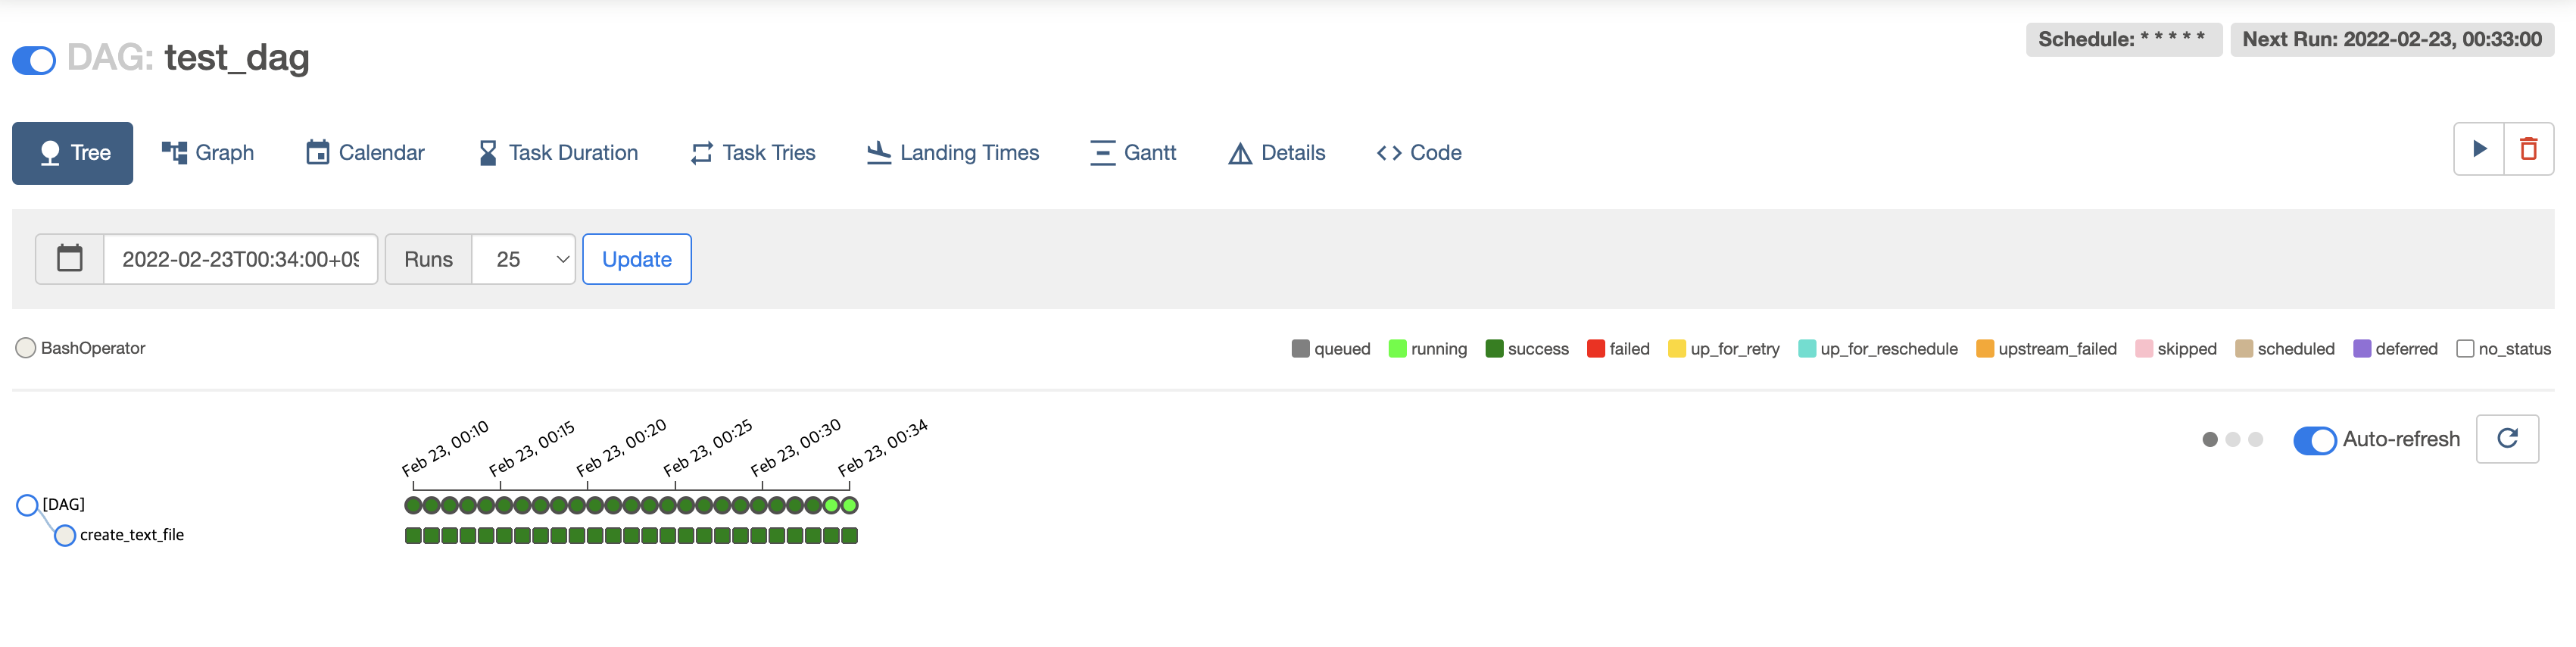The width and height of the screenshot is (2576, 647).
Task: Open the calendar date picker icon
Action: (x=69, y=259)
